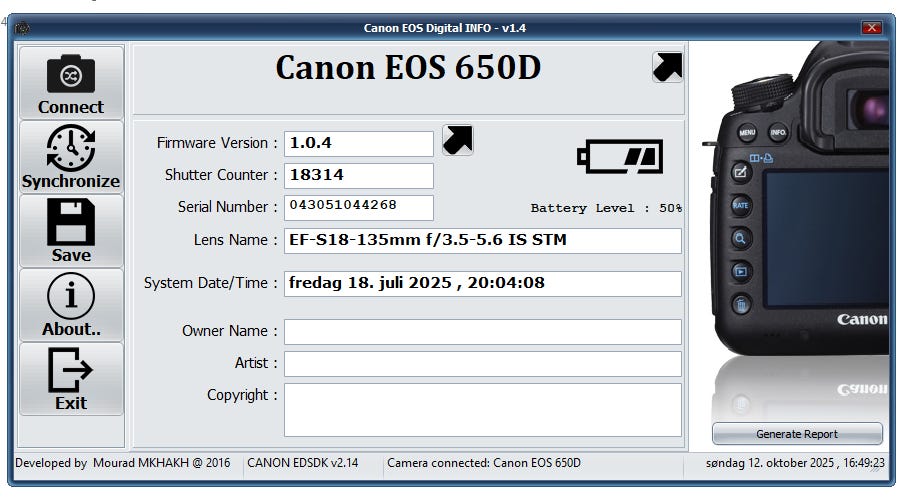Select the Shutter Counter field 18314
This screenshot has height=498, width=904.
359,175
